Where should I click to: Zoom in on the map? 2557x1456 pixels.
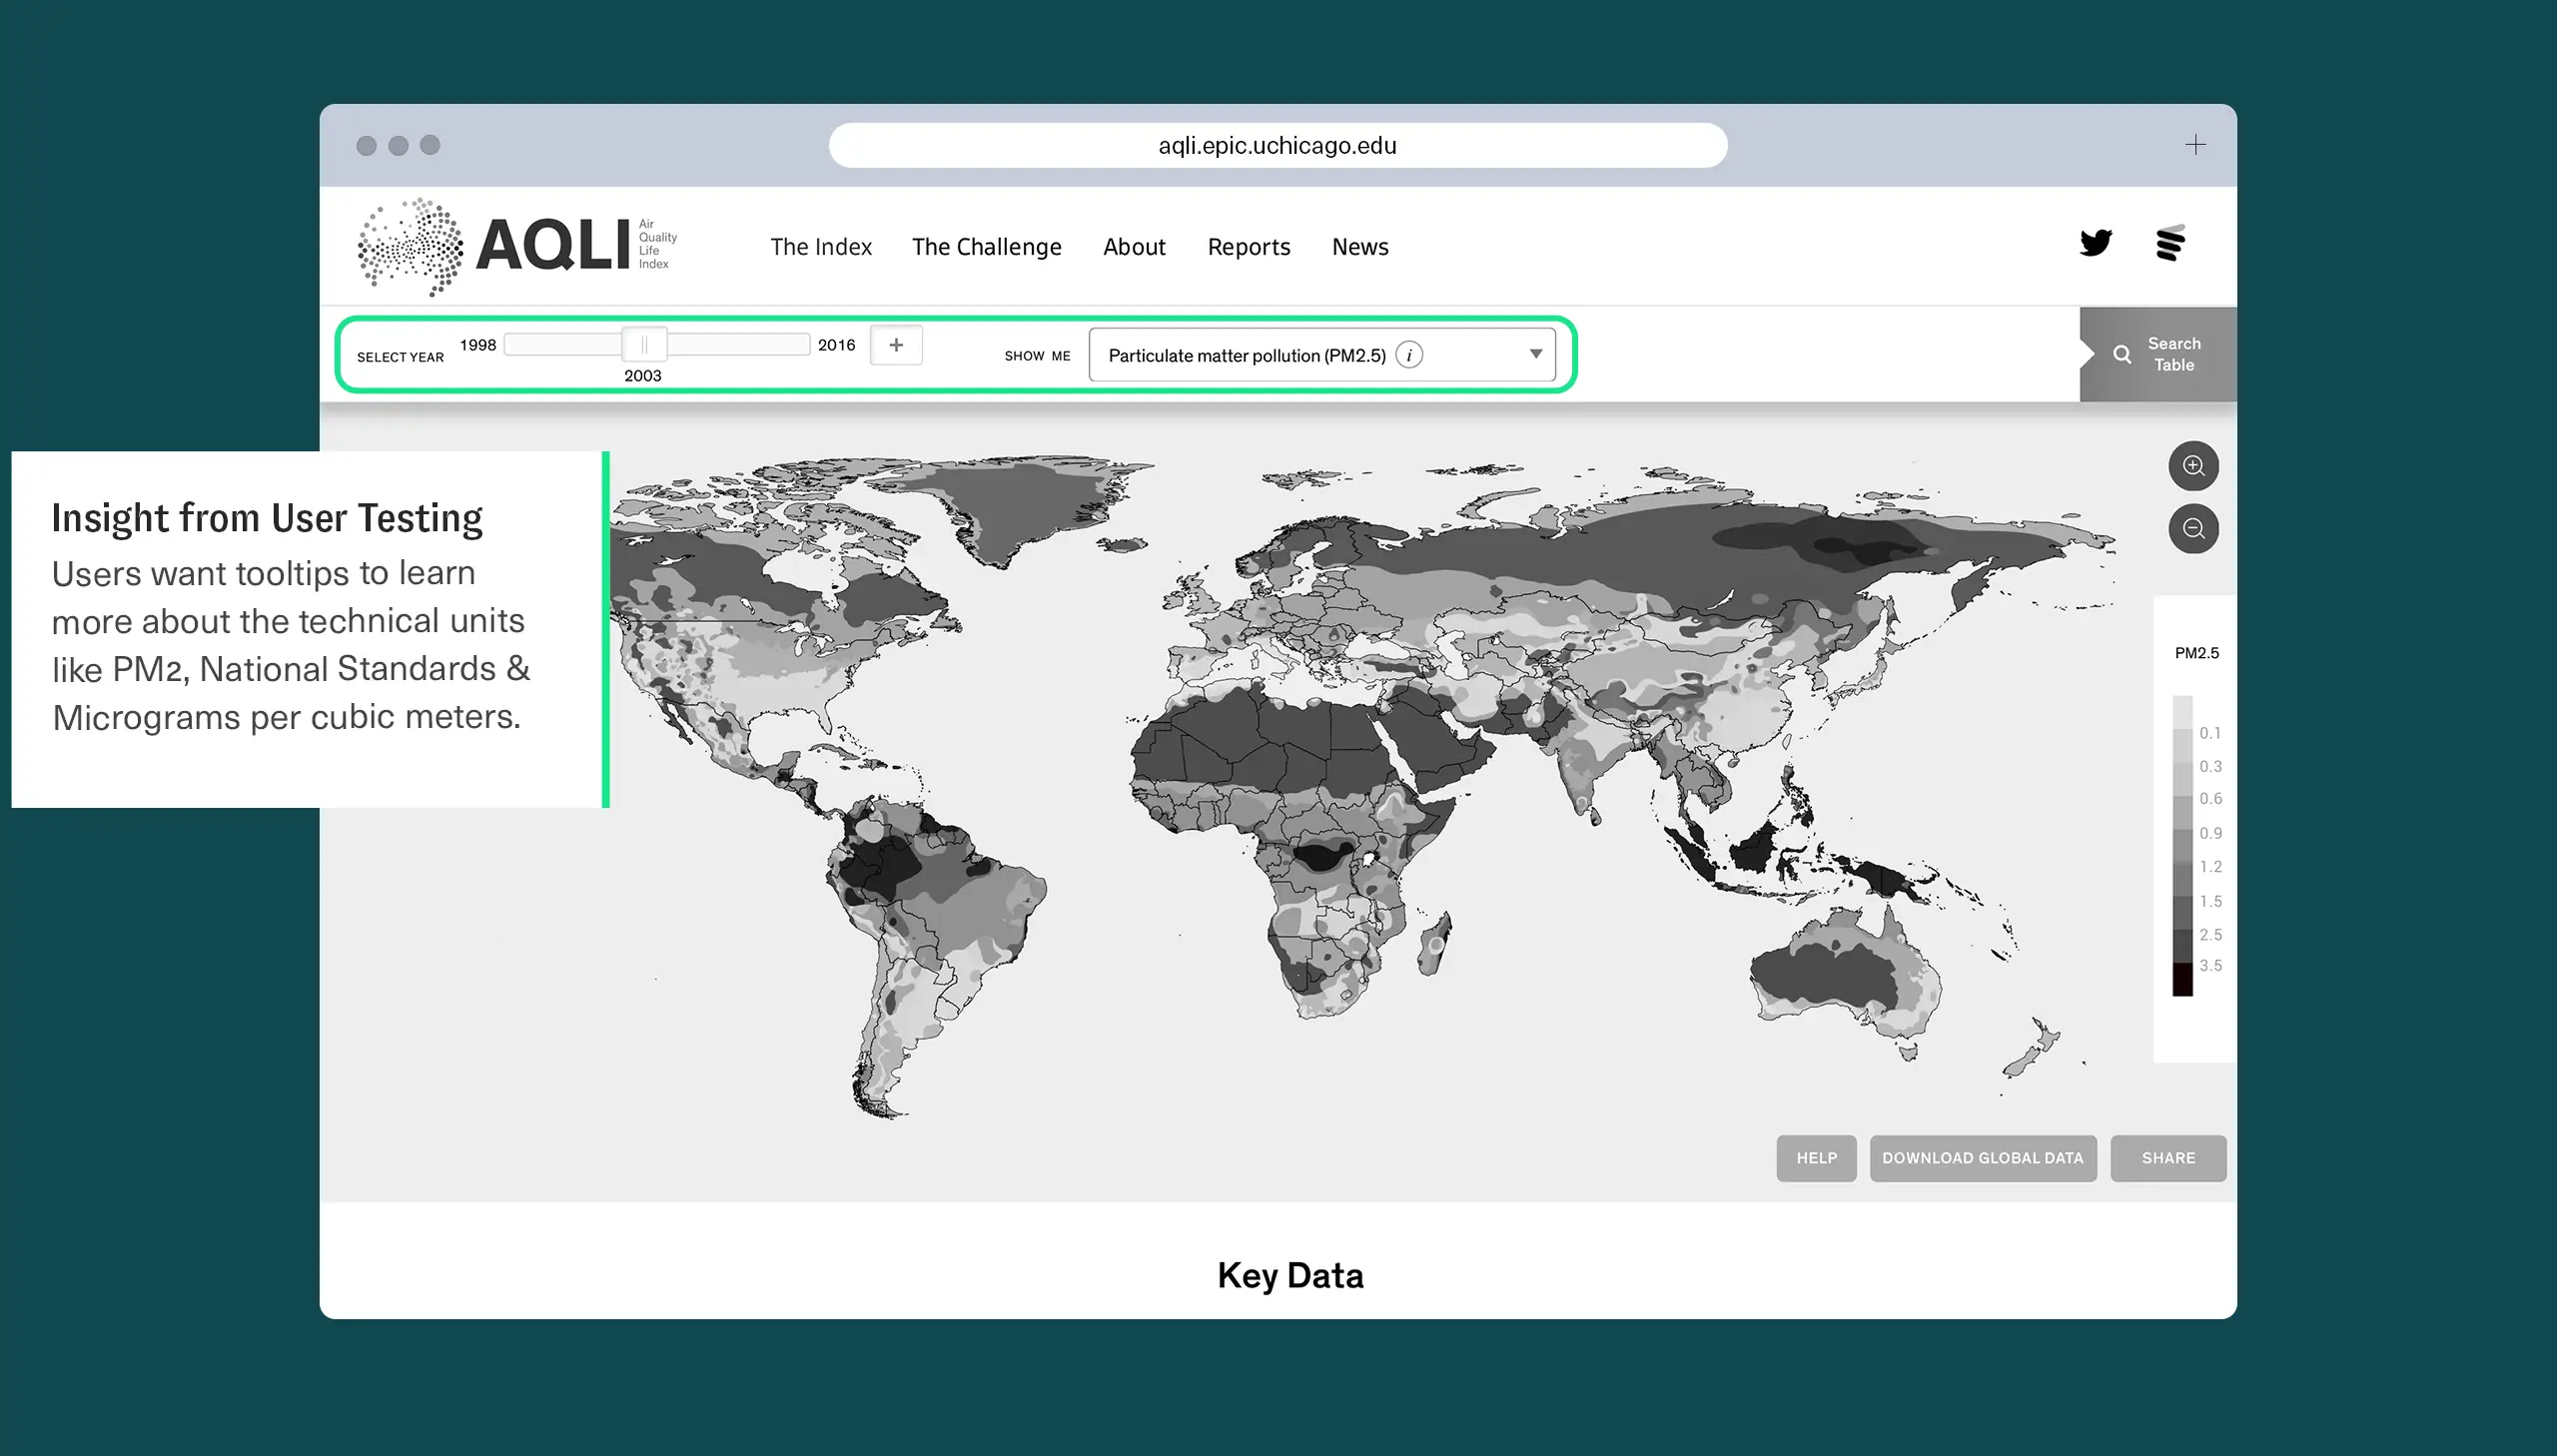2193,466
